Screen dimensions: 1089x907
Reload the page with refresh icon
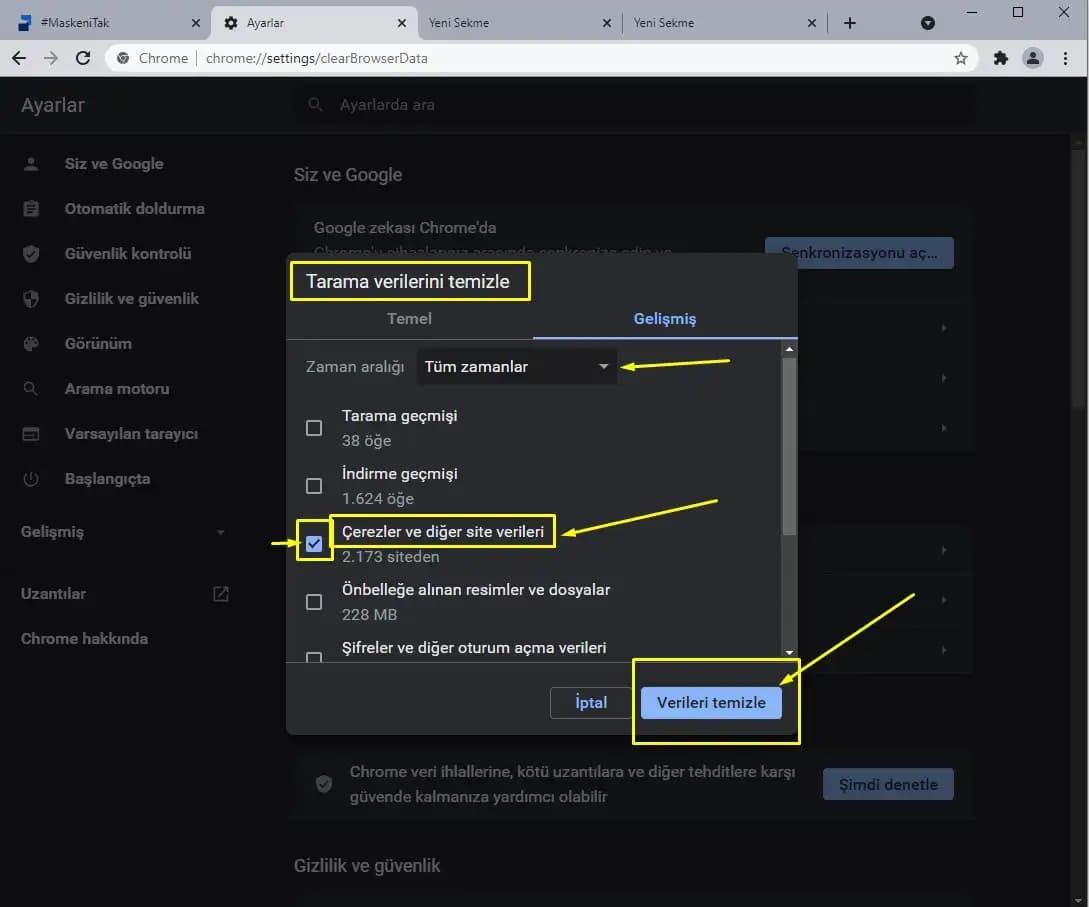coord(83,58)
